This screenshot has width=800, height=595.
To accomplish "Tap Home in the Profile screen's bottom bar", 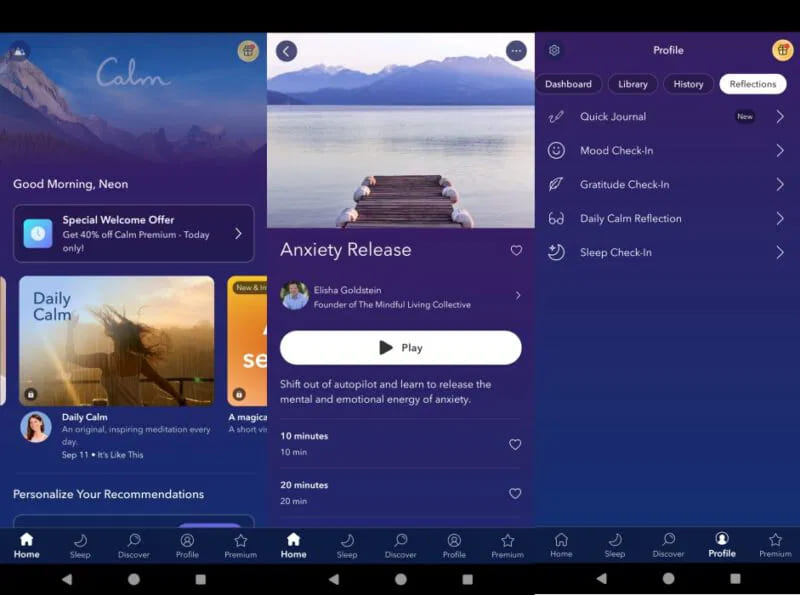I will coord(561,545).
